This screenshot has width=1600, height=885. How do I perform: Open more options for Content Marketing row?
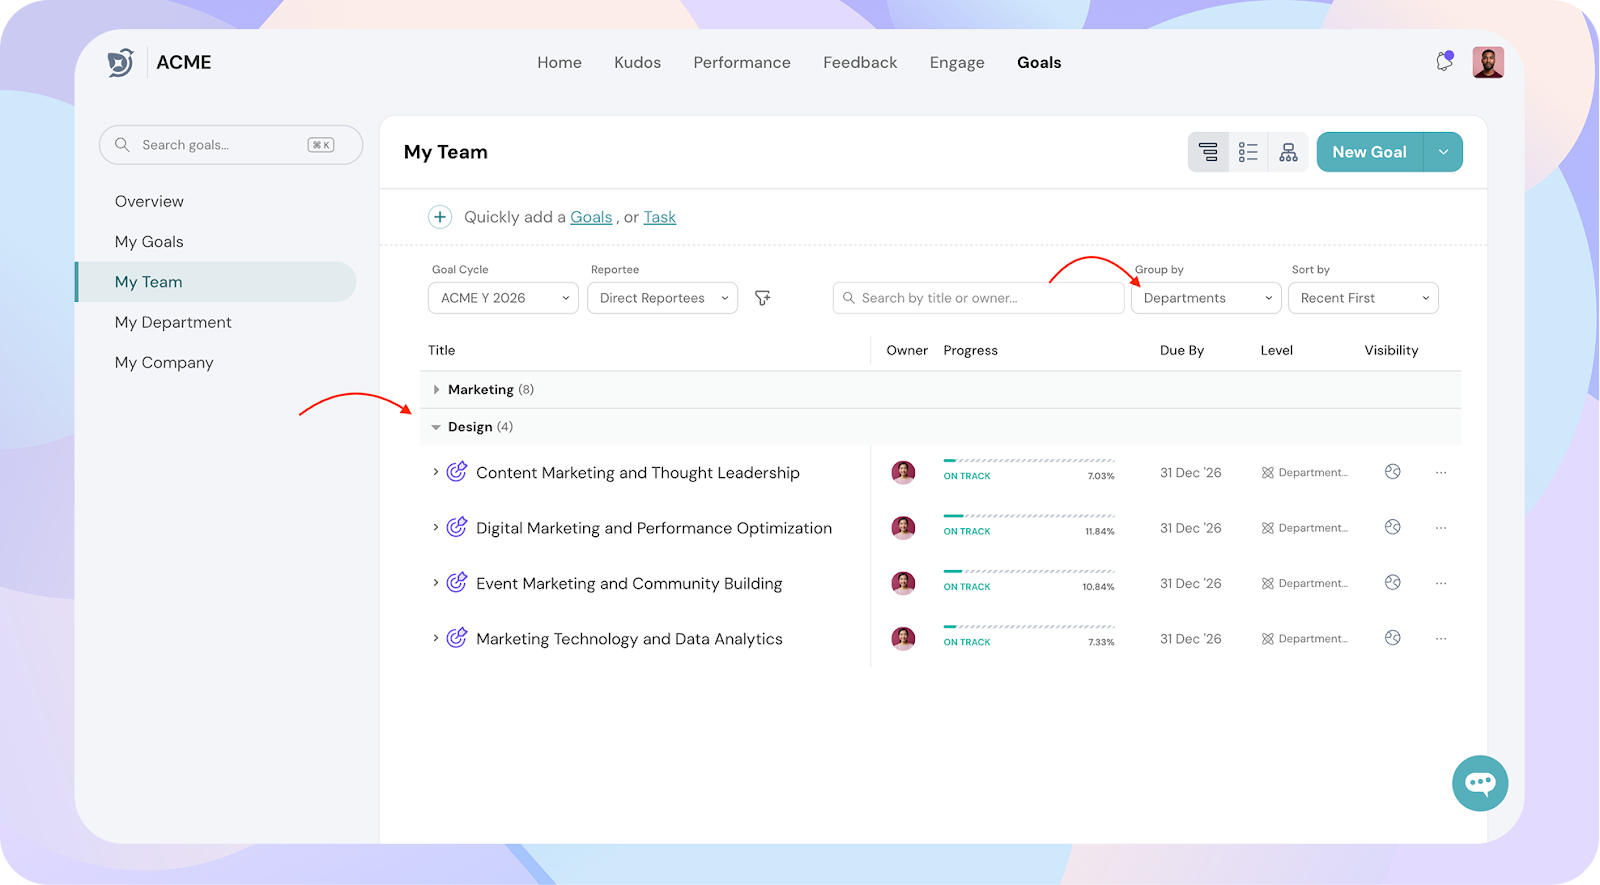(1441, 472)
